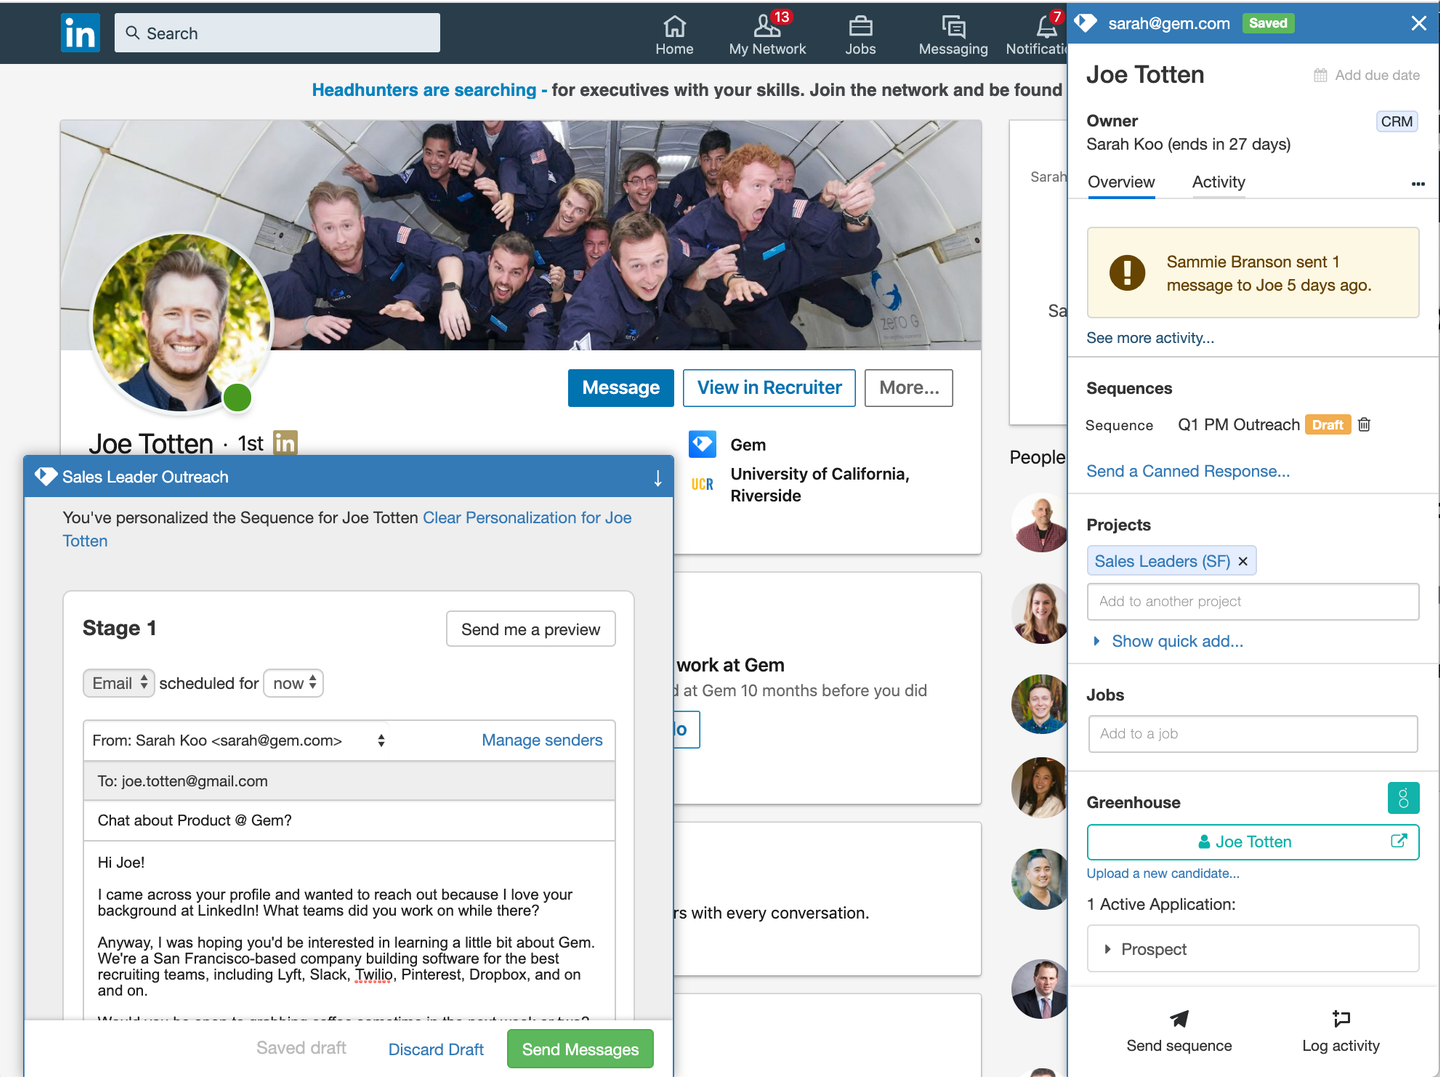Click the UCR university logo
The width and height of the screenshot is (1440, 1077).
(703, 484)
